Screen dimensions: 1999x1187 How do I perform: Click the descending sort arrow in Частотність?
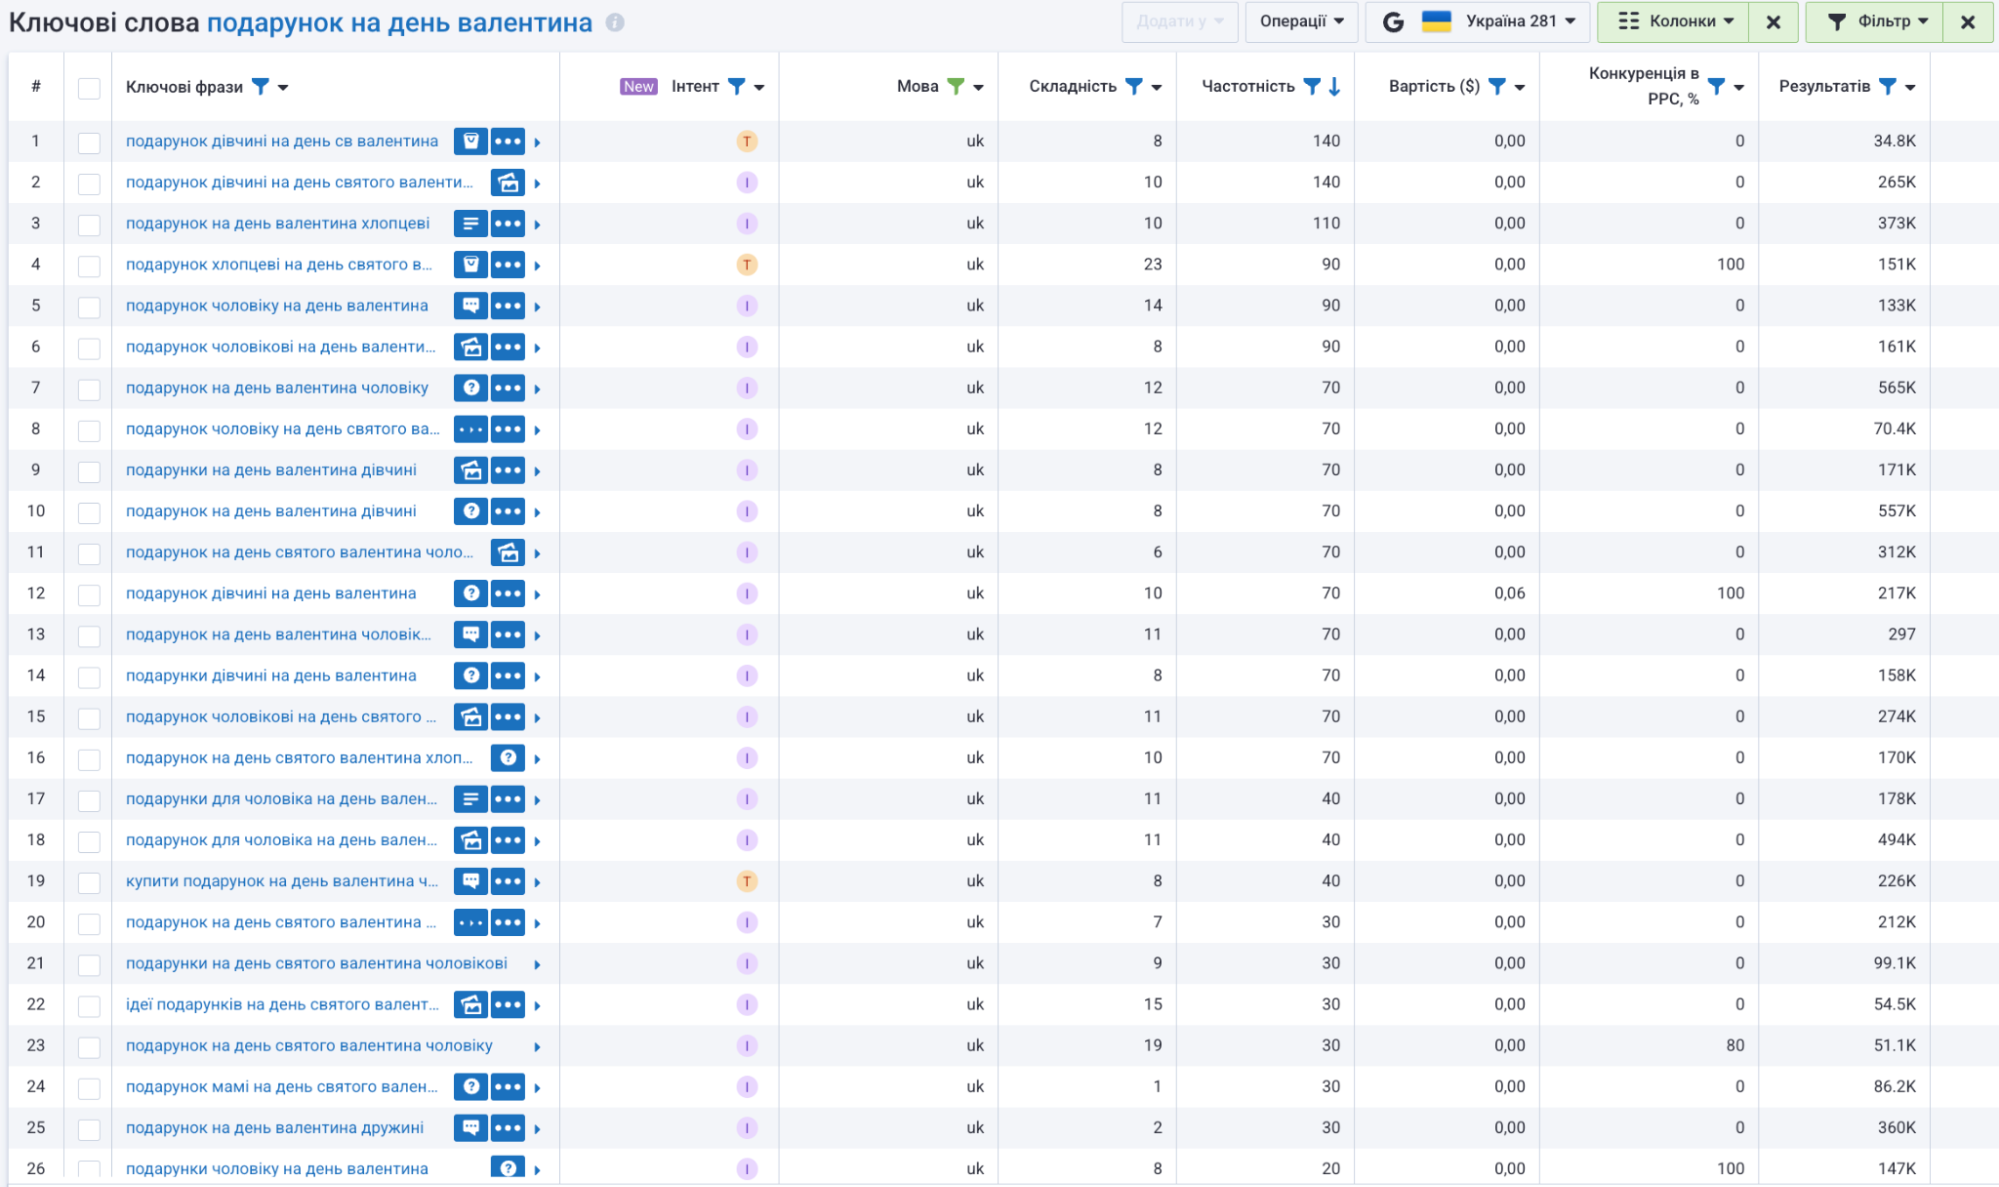1334,87
